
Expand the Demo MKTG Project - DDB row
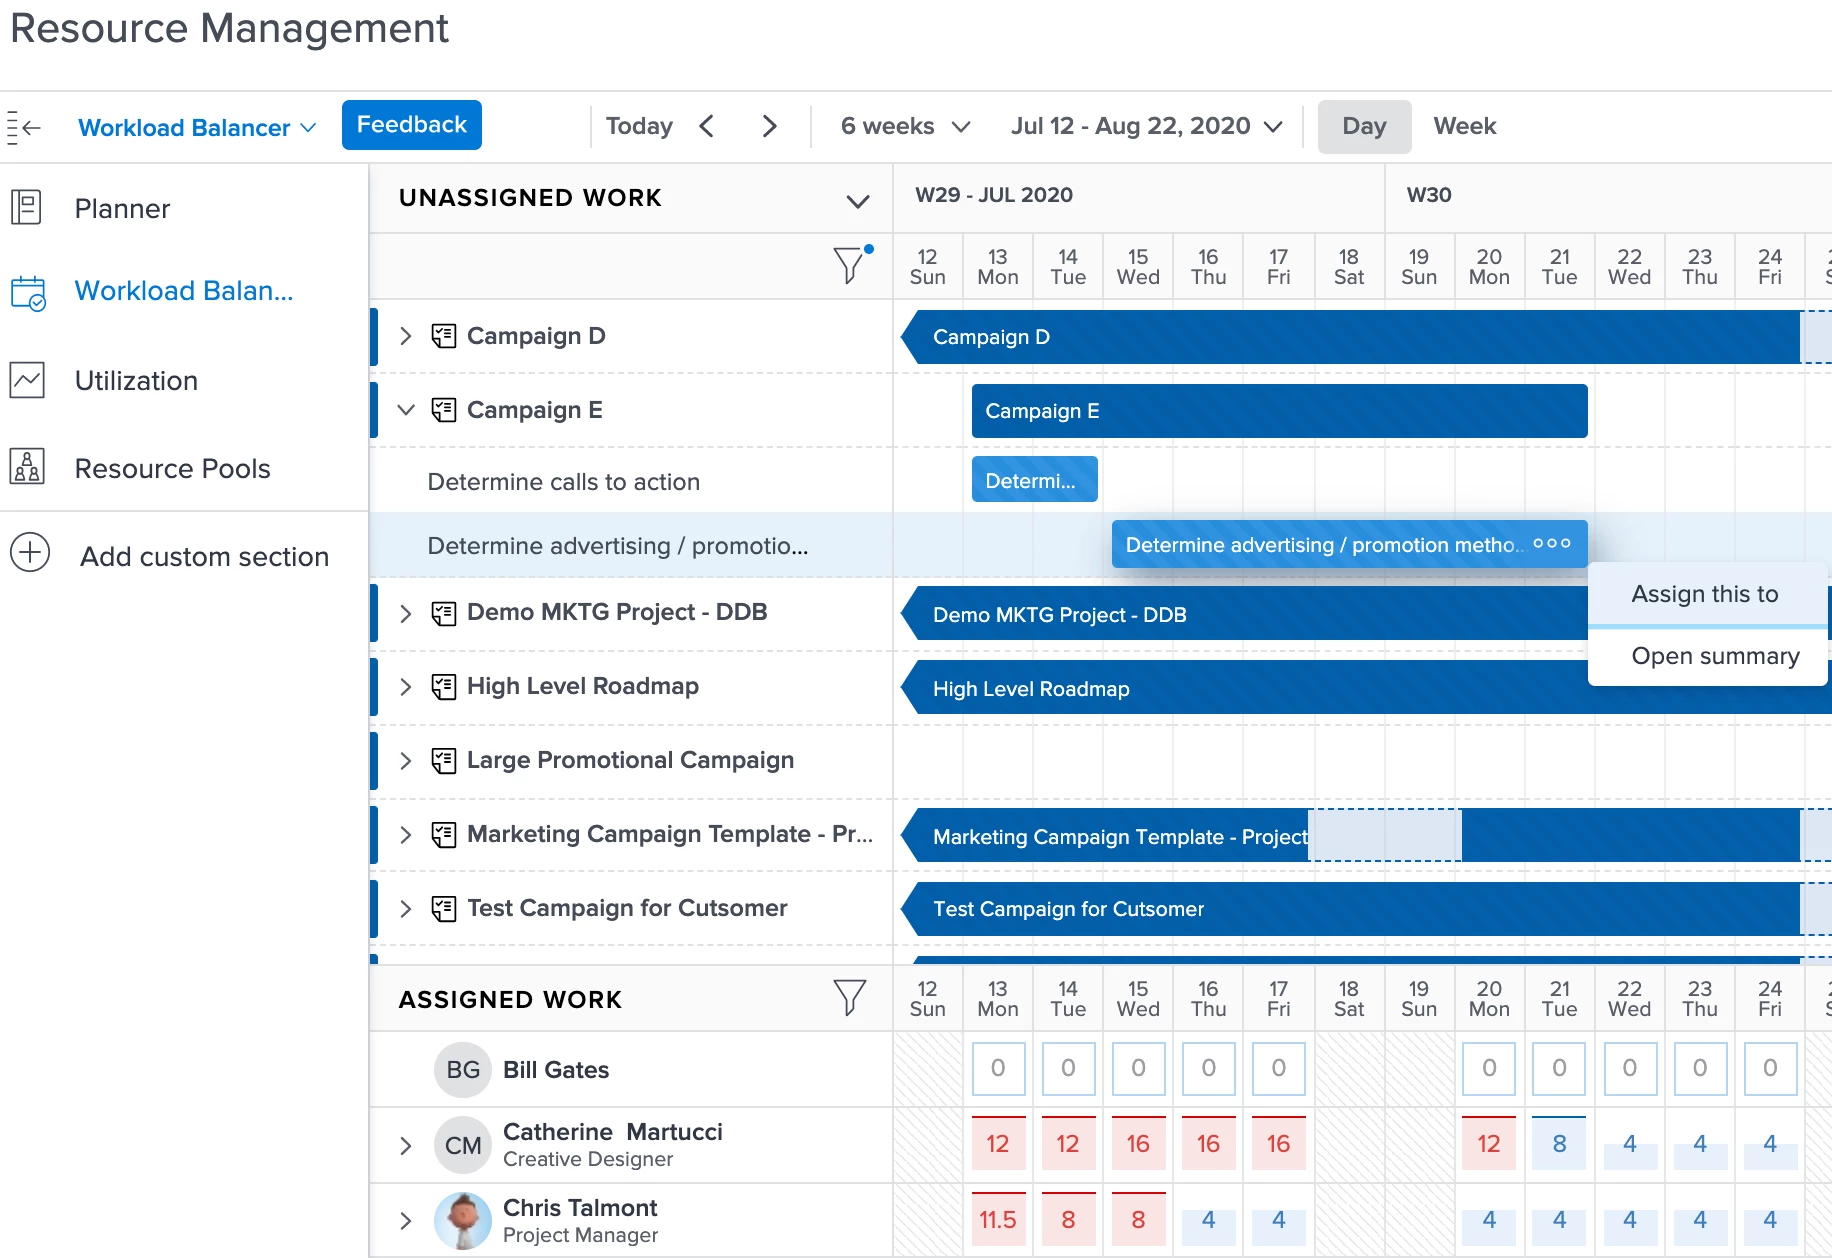(405, 613)
